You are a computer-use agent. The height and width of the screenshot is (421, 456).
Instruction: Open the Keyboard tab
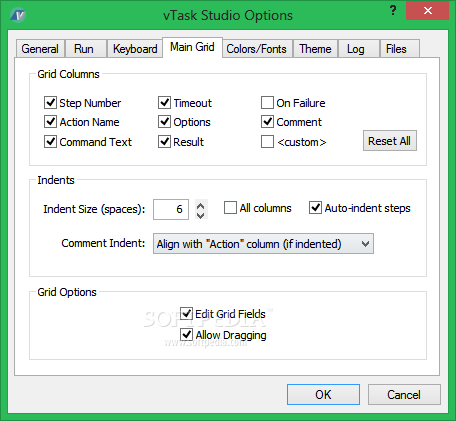(135, 49)
